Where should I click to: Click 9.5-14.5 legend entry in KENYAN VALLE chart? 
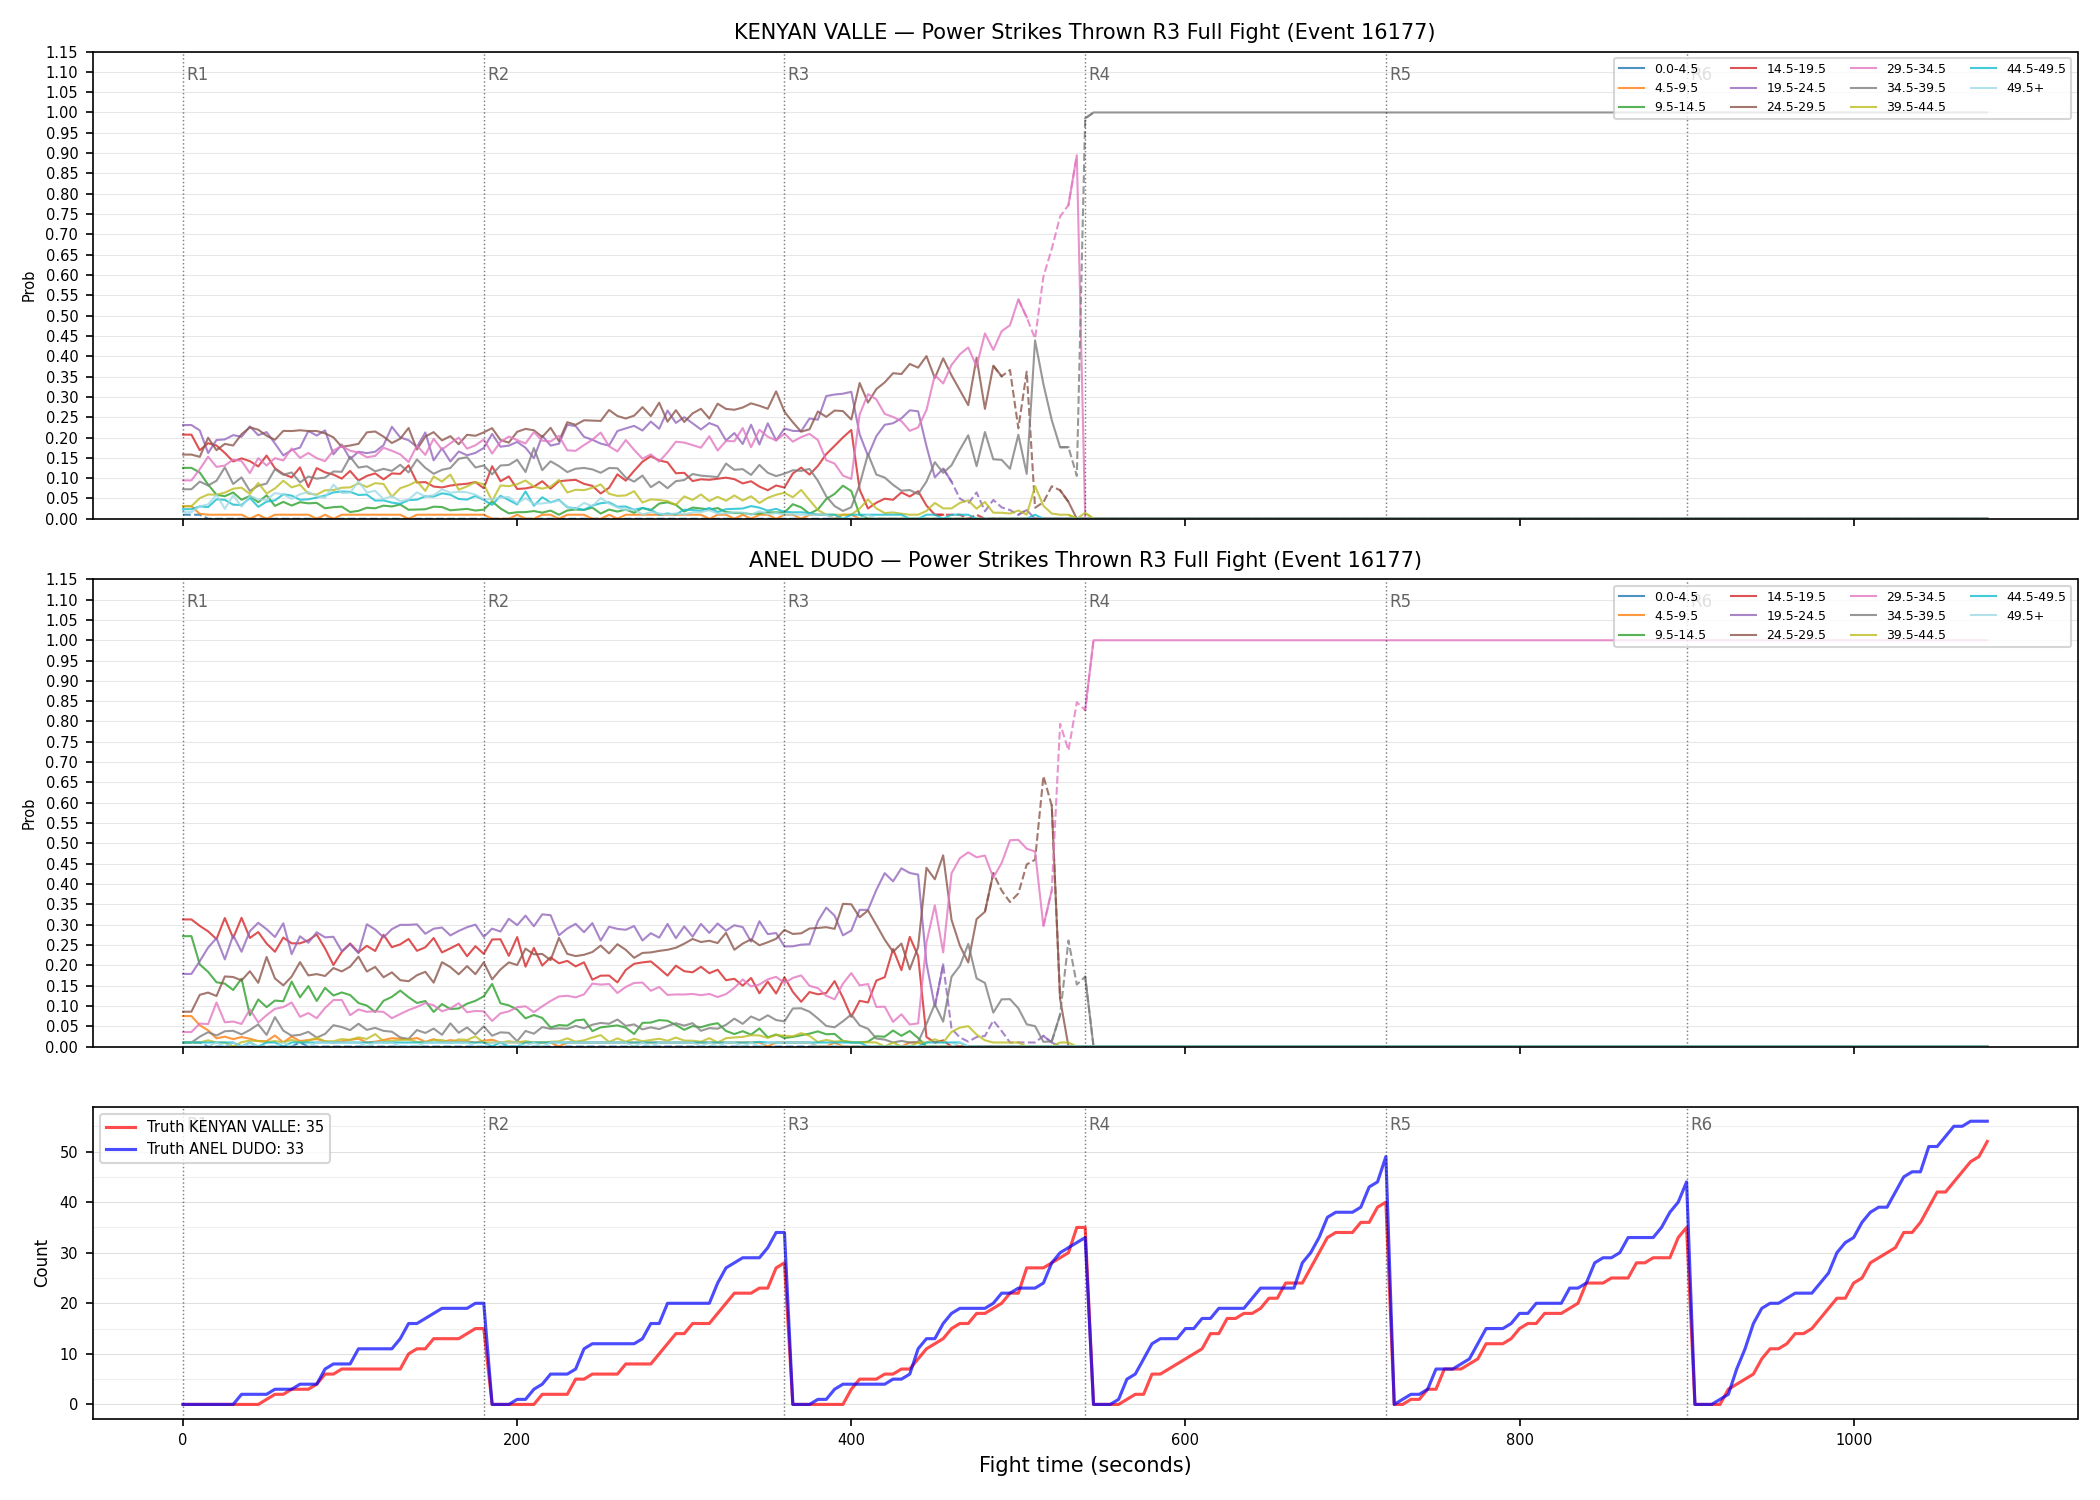point(1662,107)
